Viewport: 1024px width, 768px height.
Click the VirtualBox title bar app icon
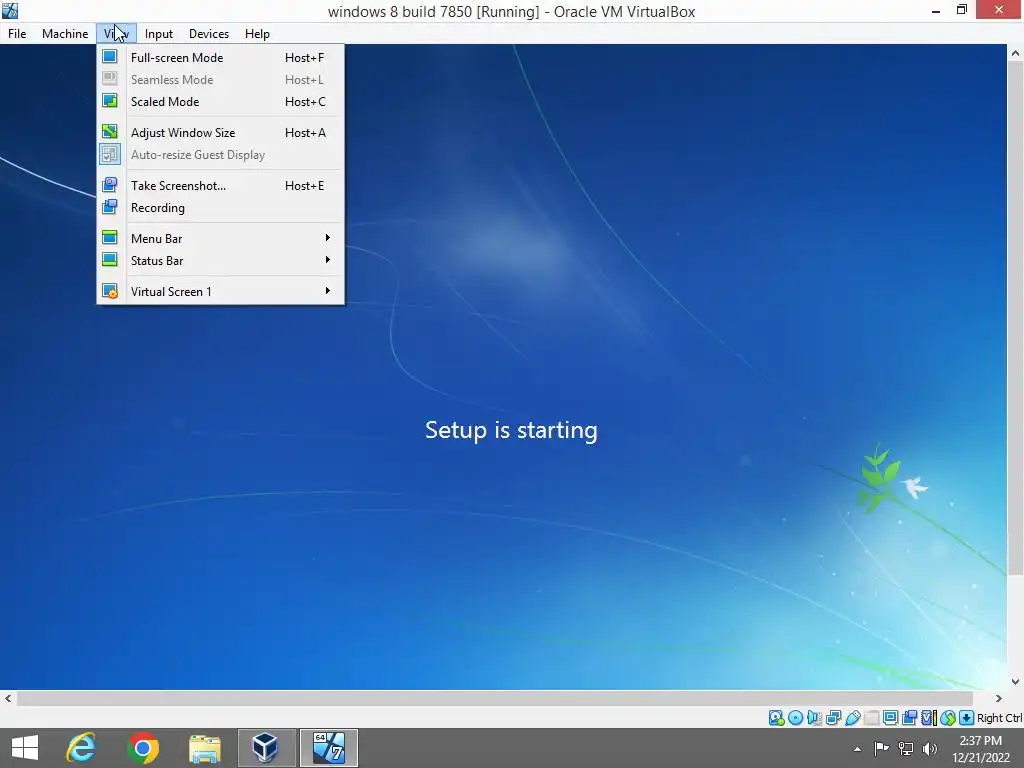(x=10, y=10)
